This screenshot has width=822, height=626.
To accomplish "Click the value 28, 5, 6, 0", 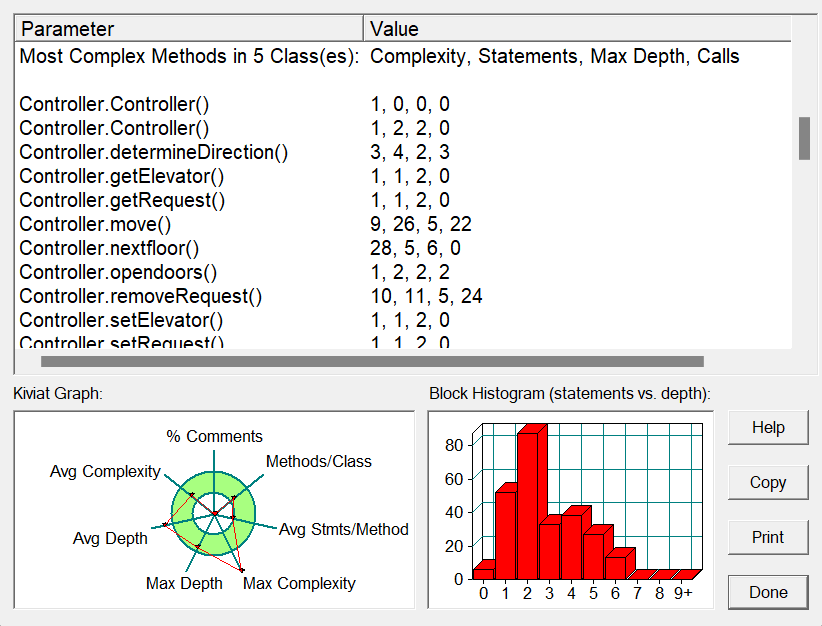I will (415, 249).
